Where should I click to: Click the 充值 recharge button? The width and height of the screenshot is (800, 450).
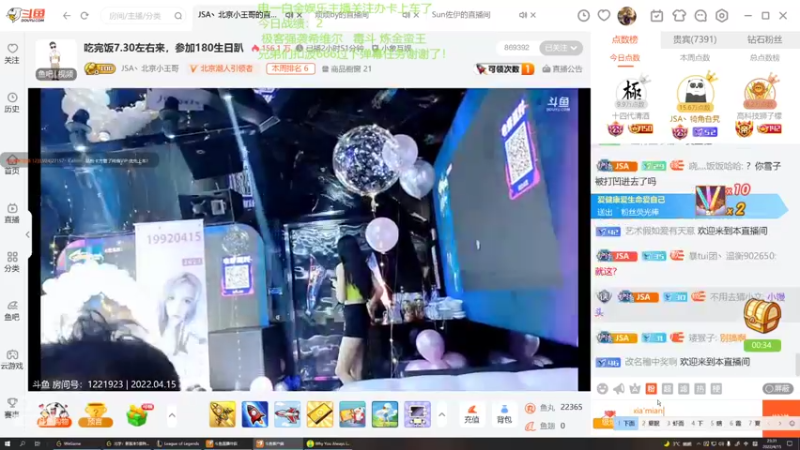(x=472, y=414)
